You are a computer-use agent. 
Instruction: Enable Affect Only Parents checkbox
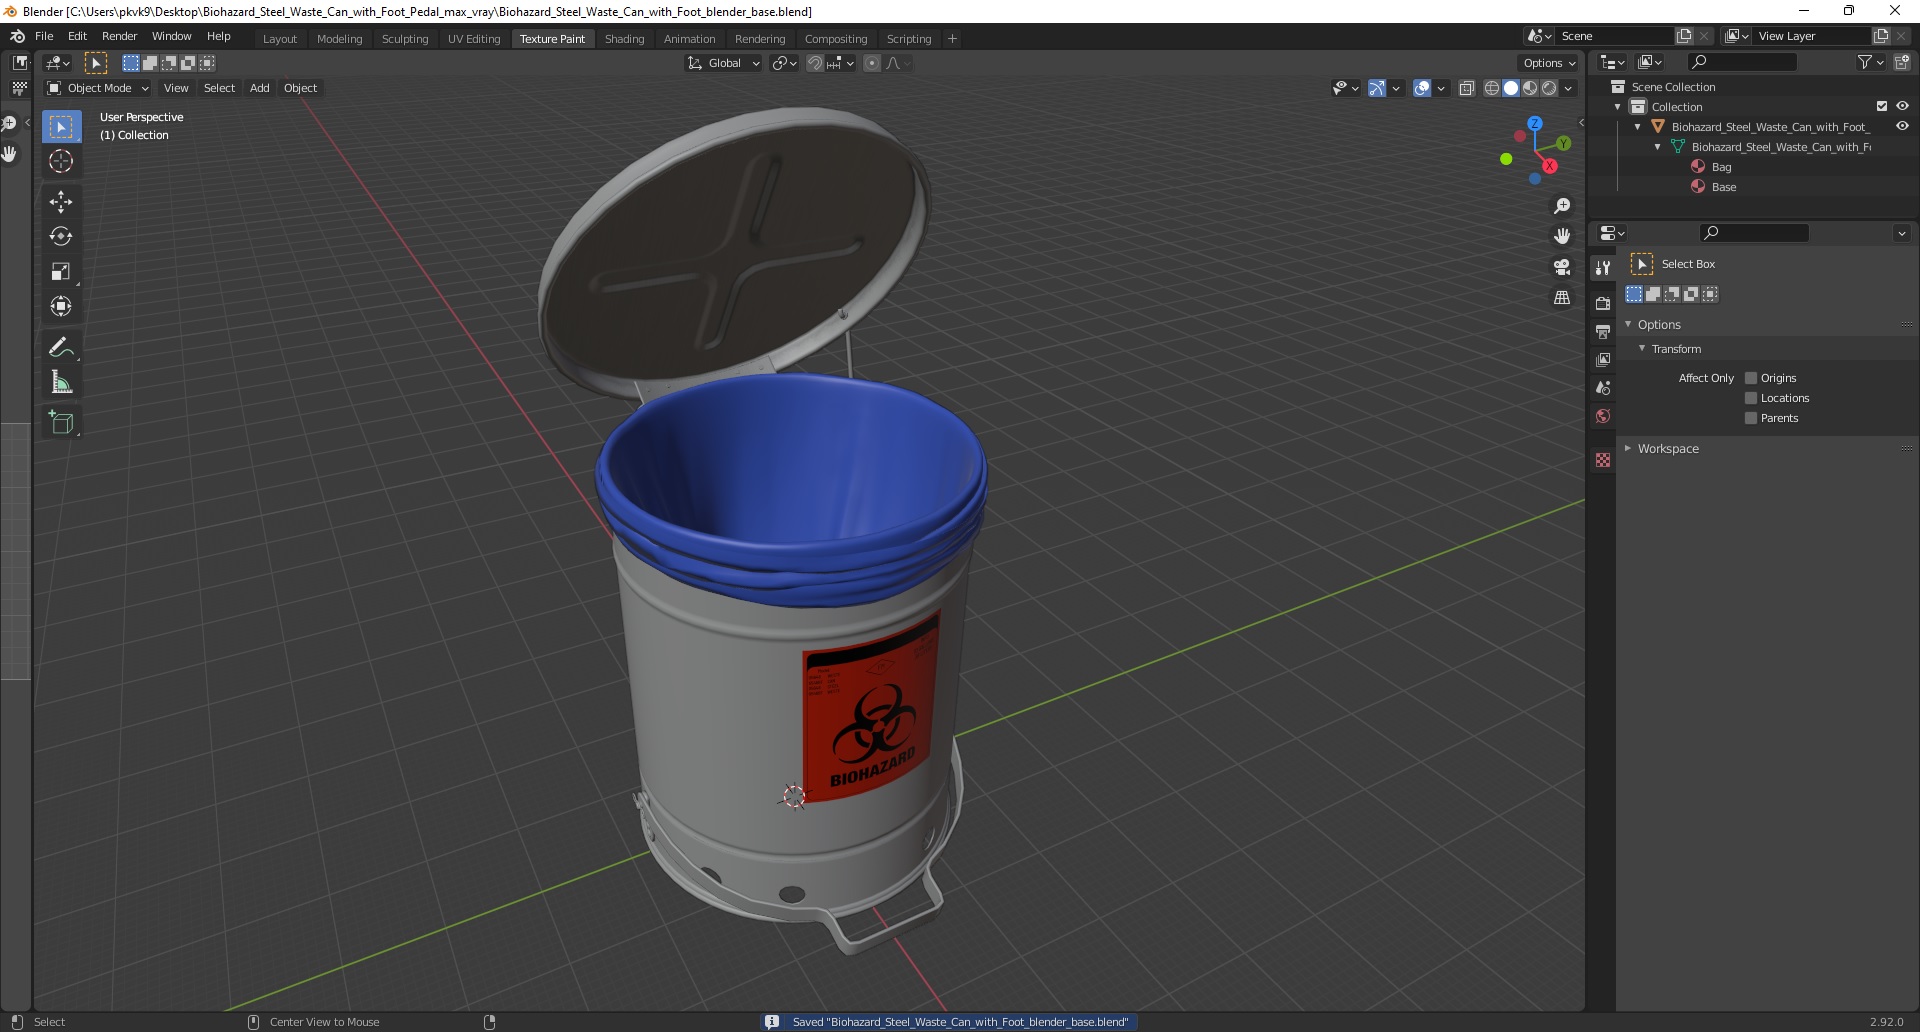pos(1751,418)
